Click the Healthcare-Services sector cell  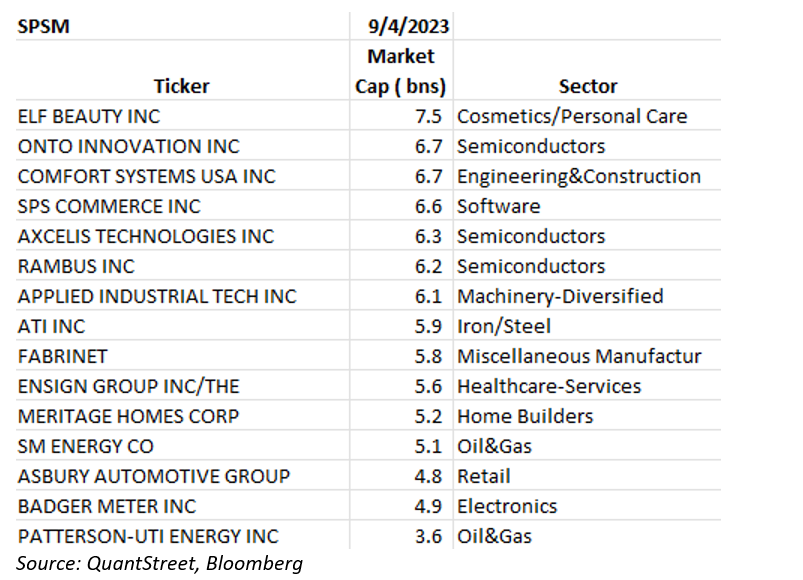(x=549, y=386)
